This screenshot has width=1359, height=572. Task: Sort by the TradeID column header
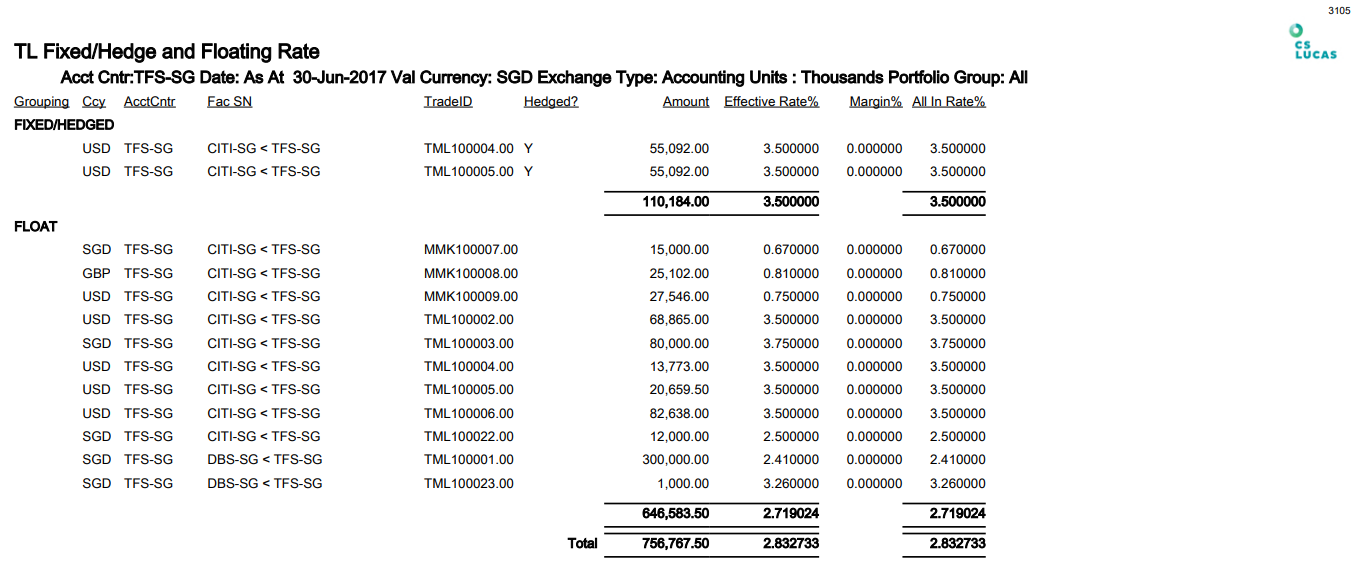coord(447,102)
